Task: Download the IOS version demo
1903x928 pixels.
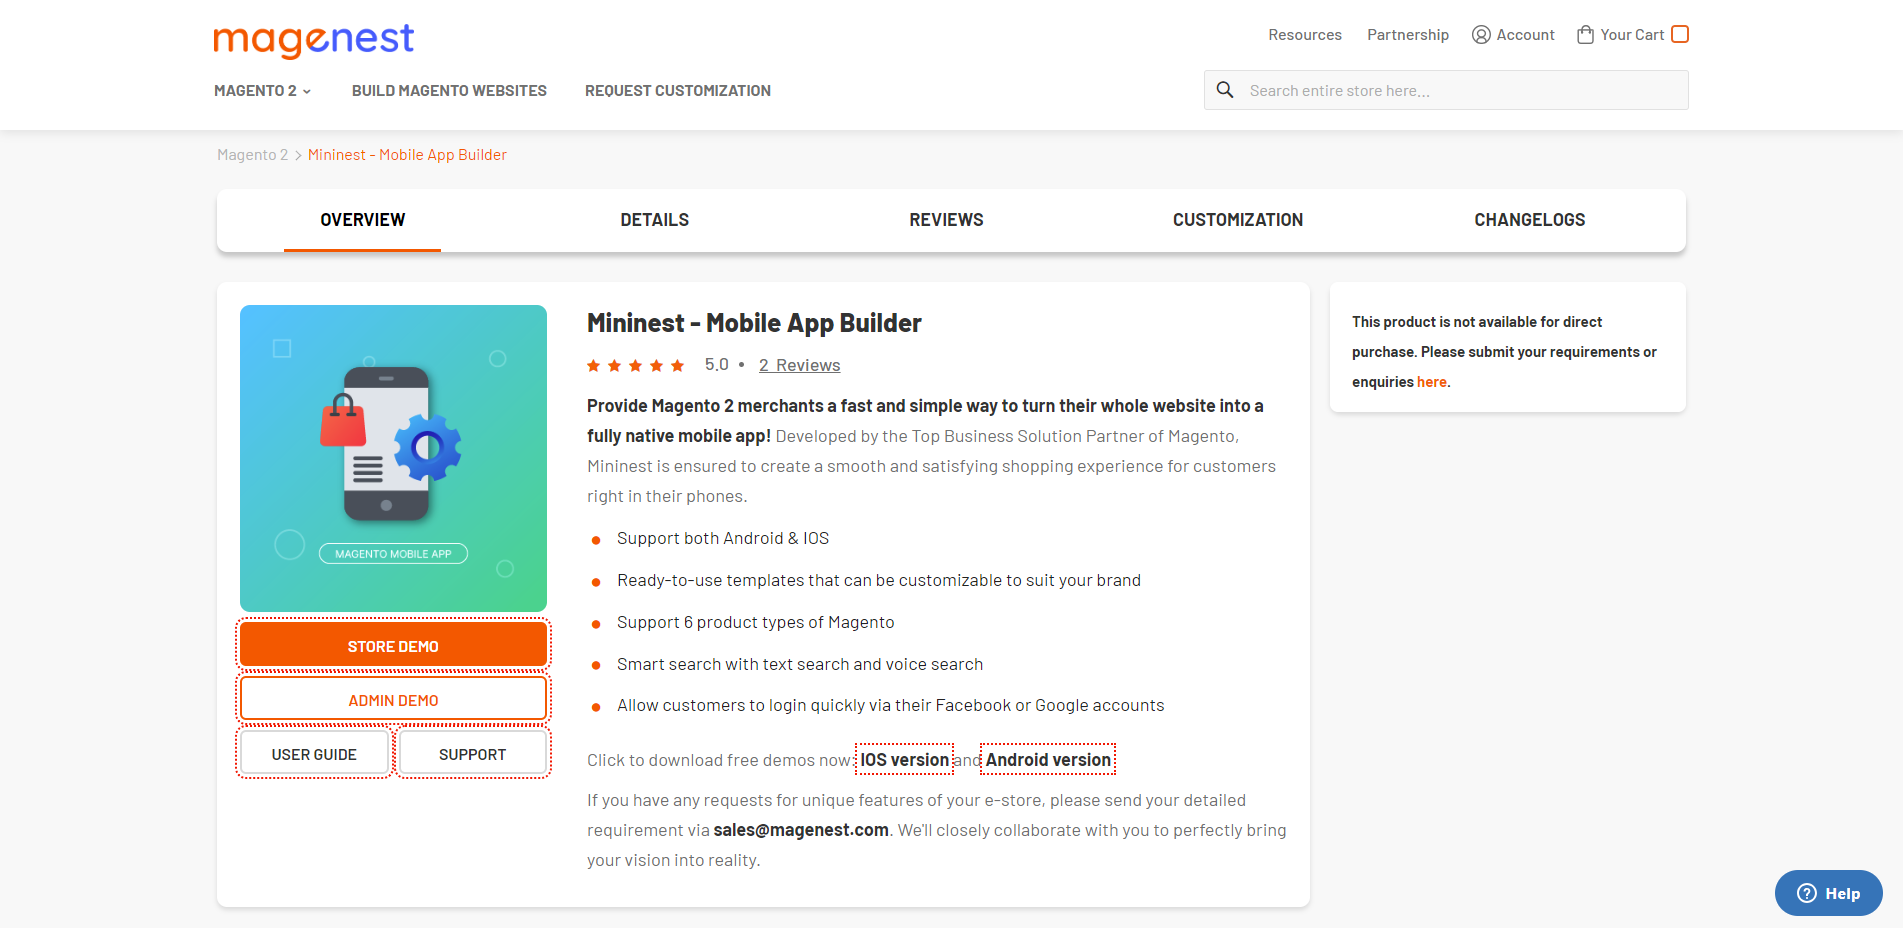Action: click(904, 760)
